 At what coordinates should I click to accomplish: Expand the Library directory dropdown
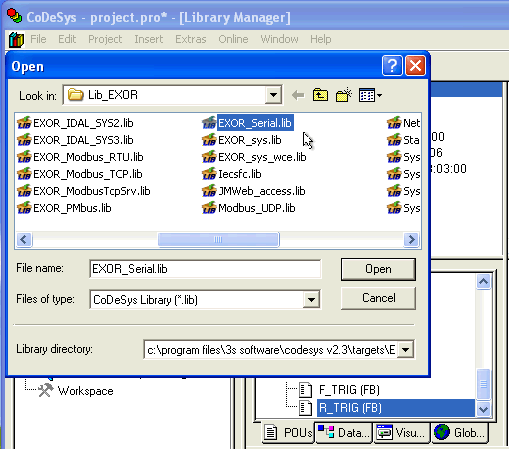pyautogui.click(x=406, y=350)
